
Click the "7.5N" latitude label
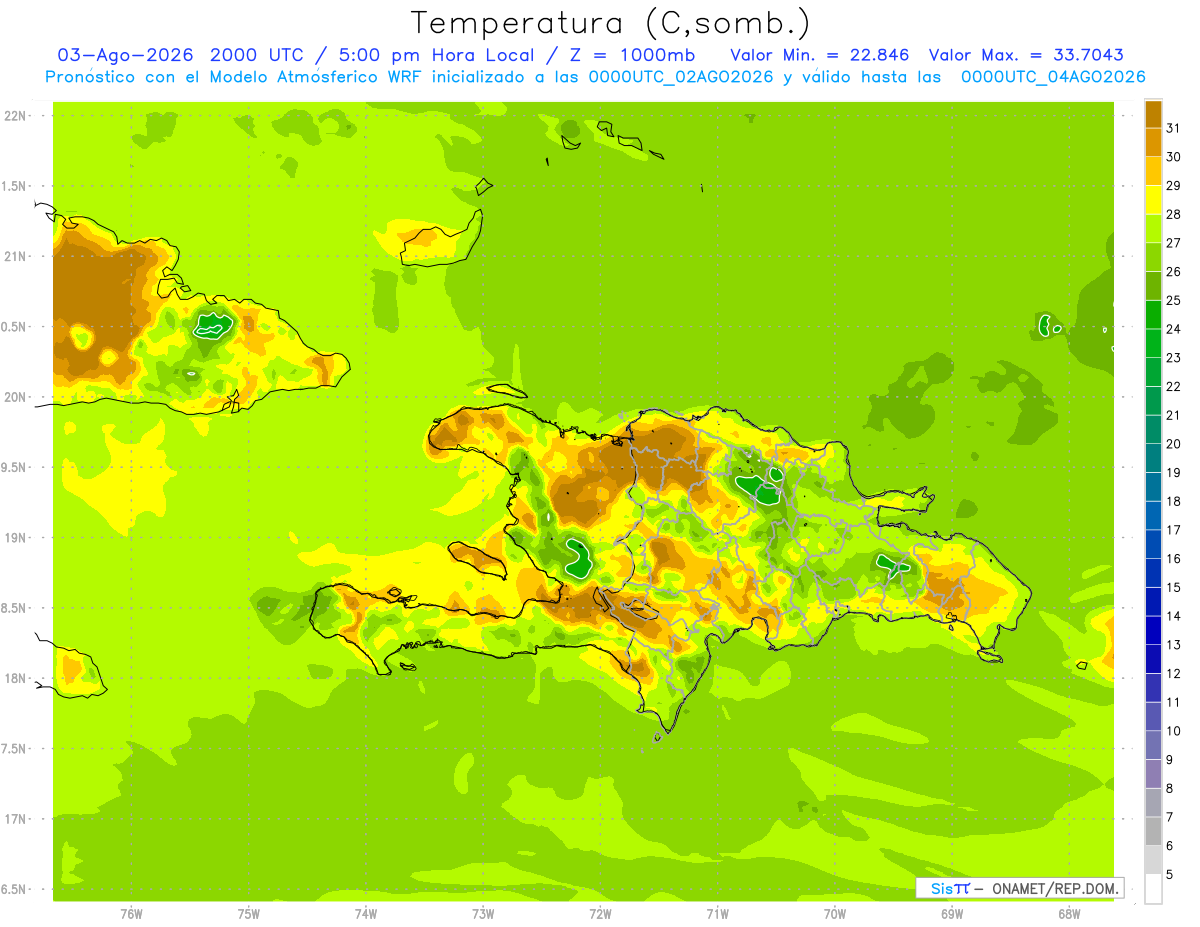14,748
